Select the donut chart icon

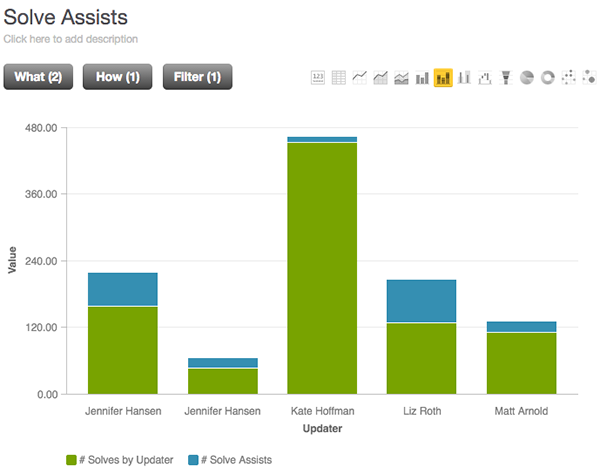click(x=547, y=77)
